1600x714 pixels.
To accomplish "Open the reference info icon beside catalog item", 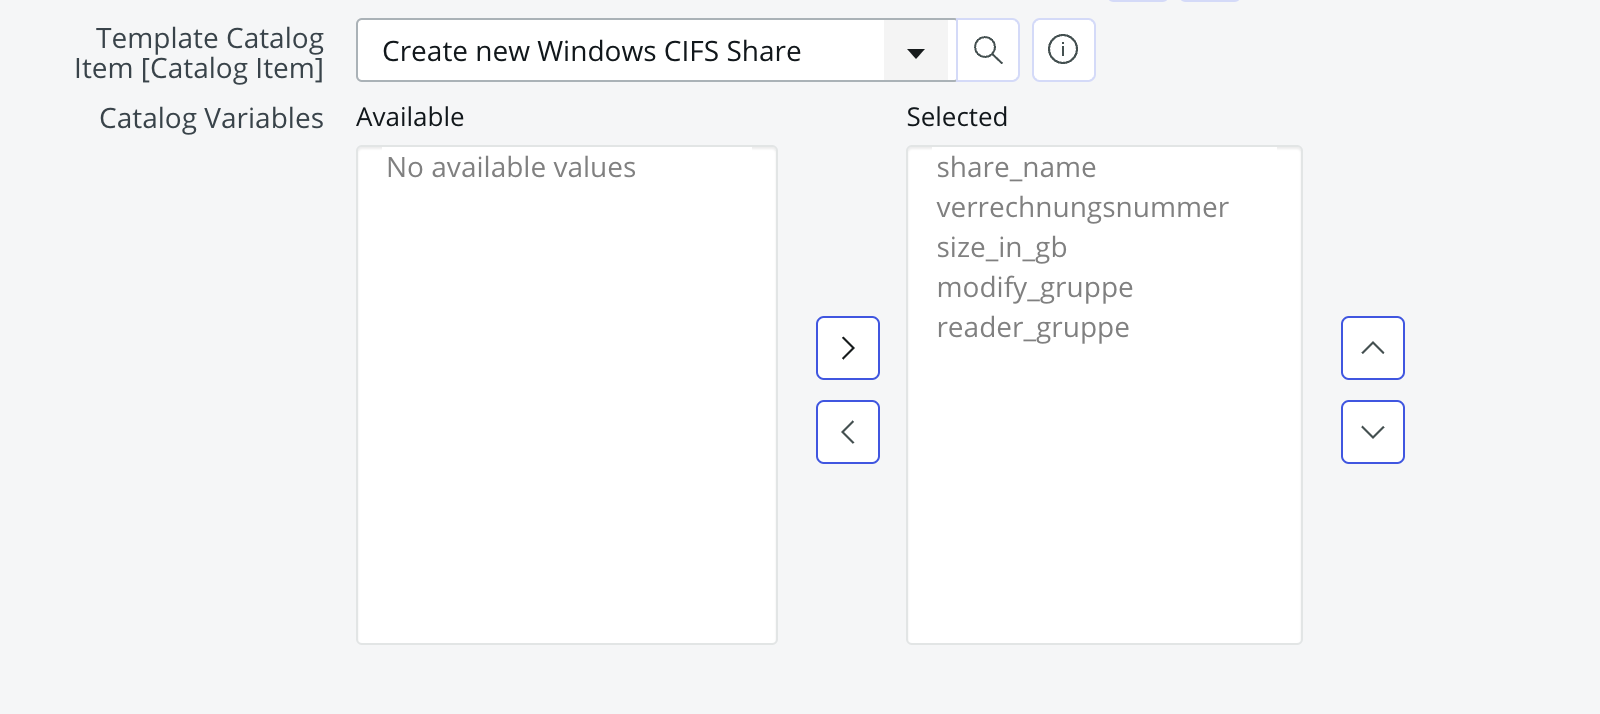I will [x=1063, y=51].
